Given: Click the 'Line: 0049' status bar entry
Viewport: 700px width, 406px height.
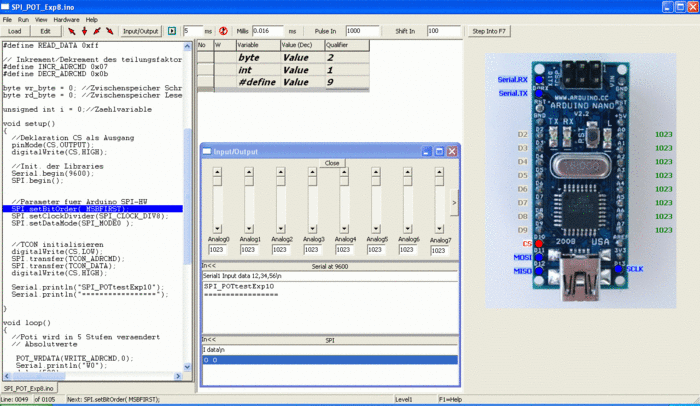Looking at the screenshot, I should point(14,399).
